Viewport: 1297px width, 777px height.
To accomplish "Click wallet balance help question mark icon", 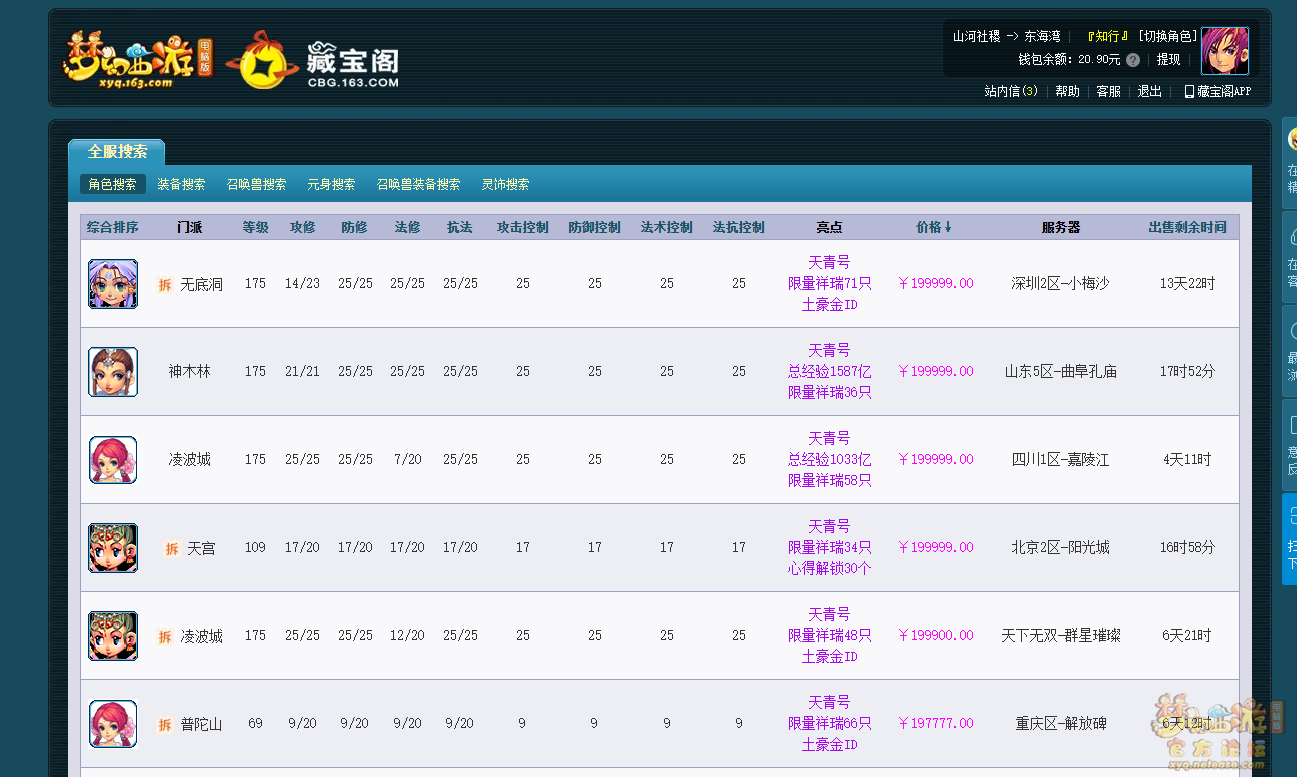I will coord(1133,60).
